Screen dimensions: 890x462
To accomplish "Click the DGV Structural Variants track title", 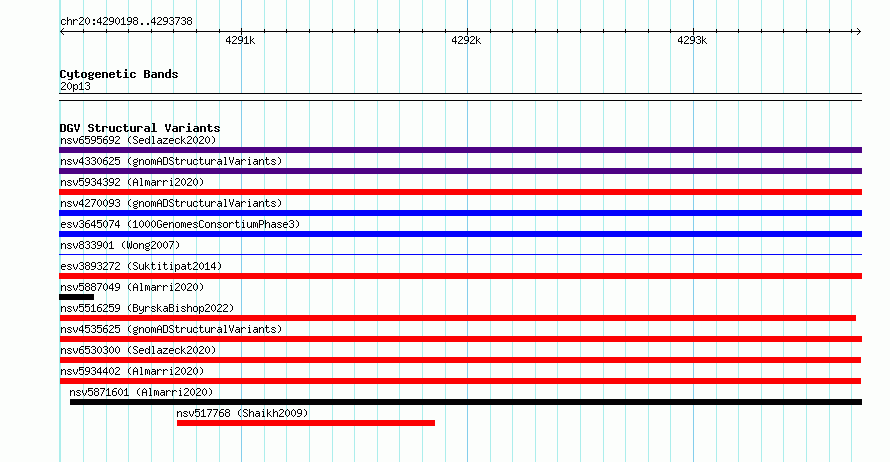I will (x=140, y=128).
